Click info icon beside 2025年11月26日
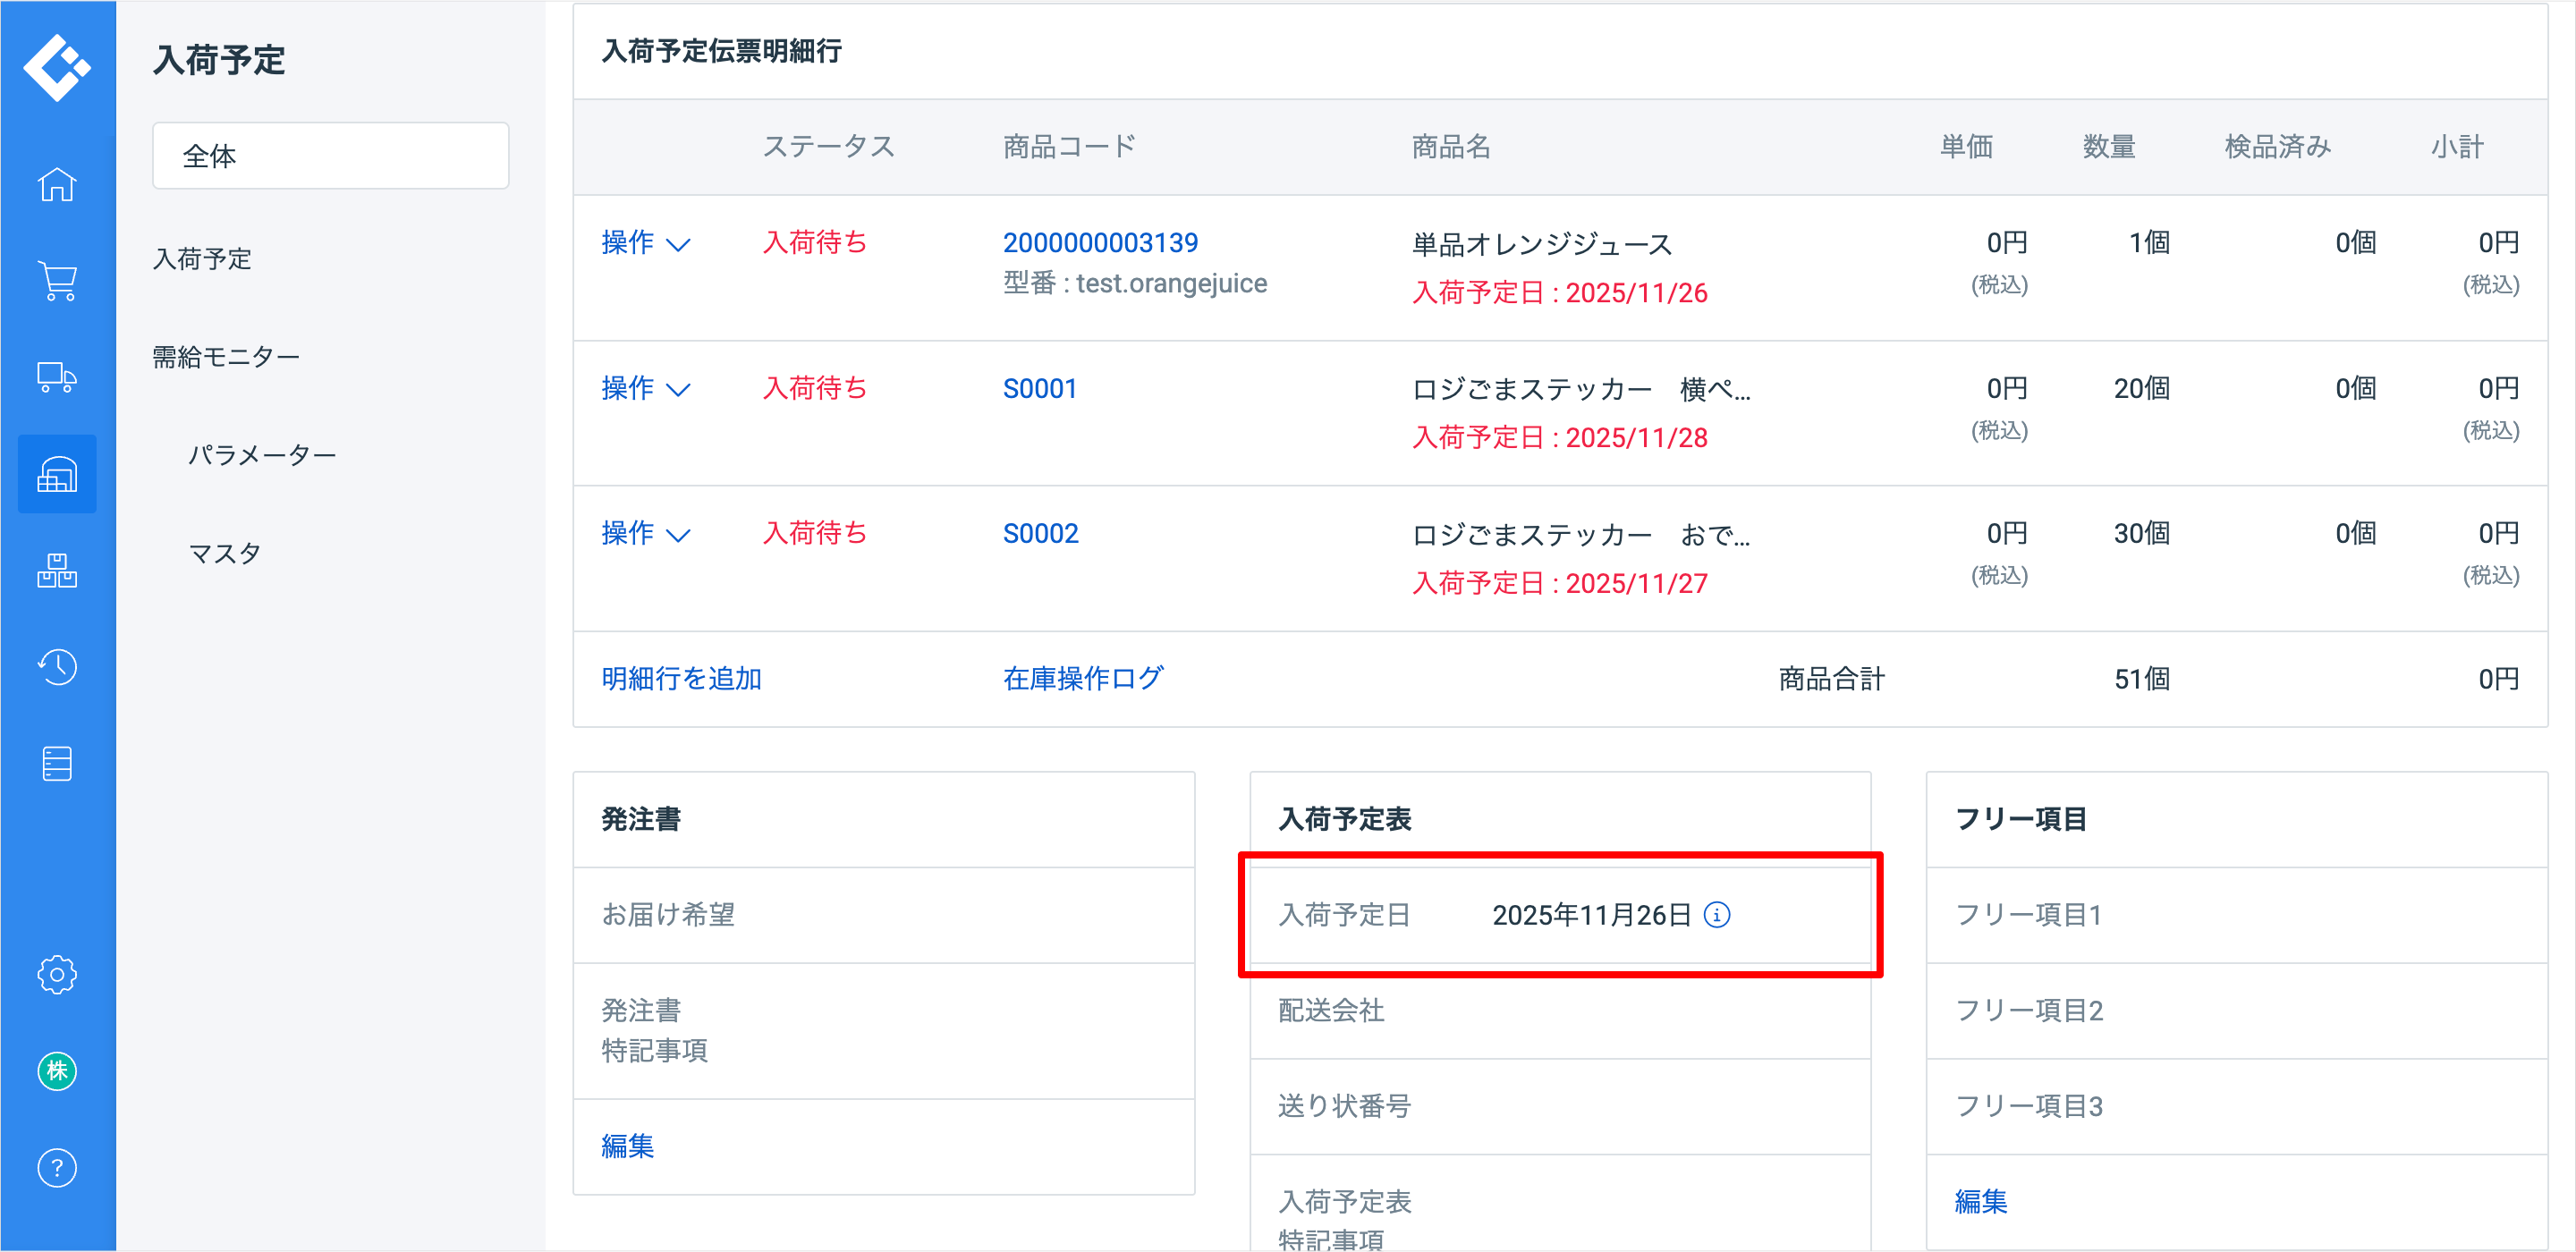 1716,915
